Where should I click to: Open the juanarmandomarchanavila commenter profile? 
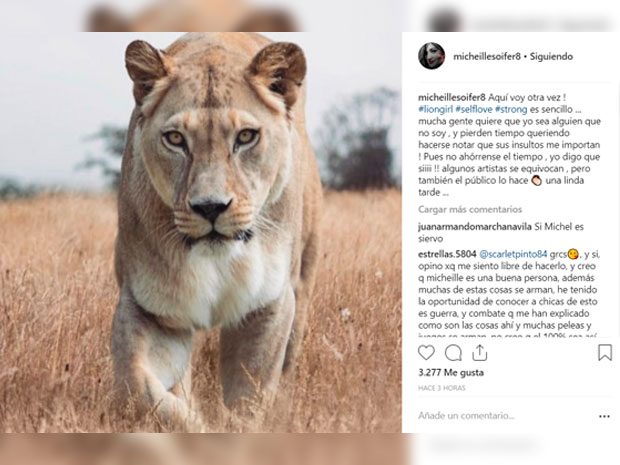click(474, 227)
